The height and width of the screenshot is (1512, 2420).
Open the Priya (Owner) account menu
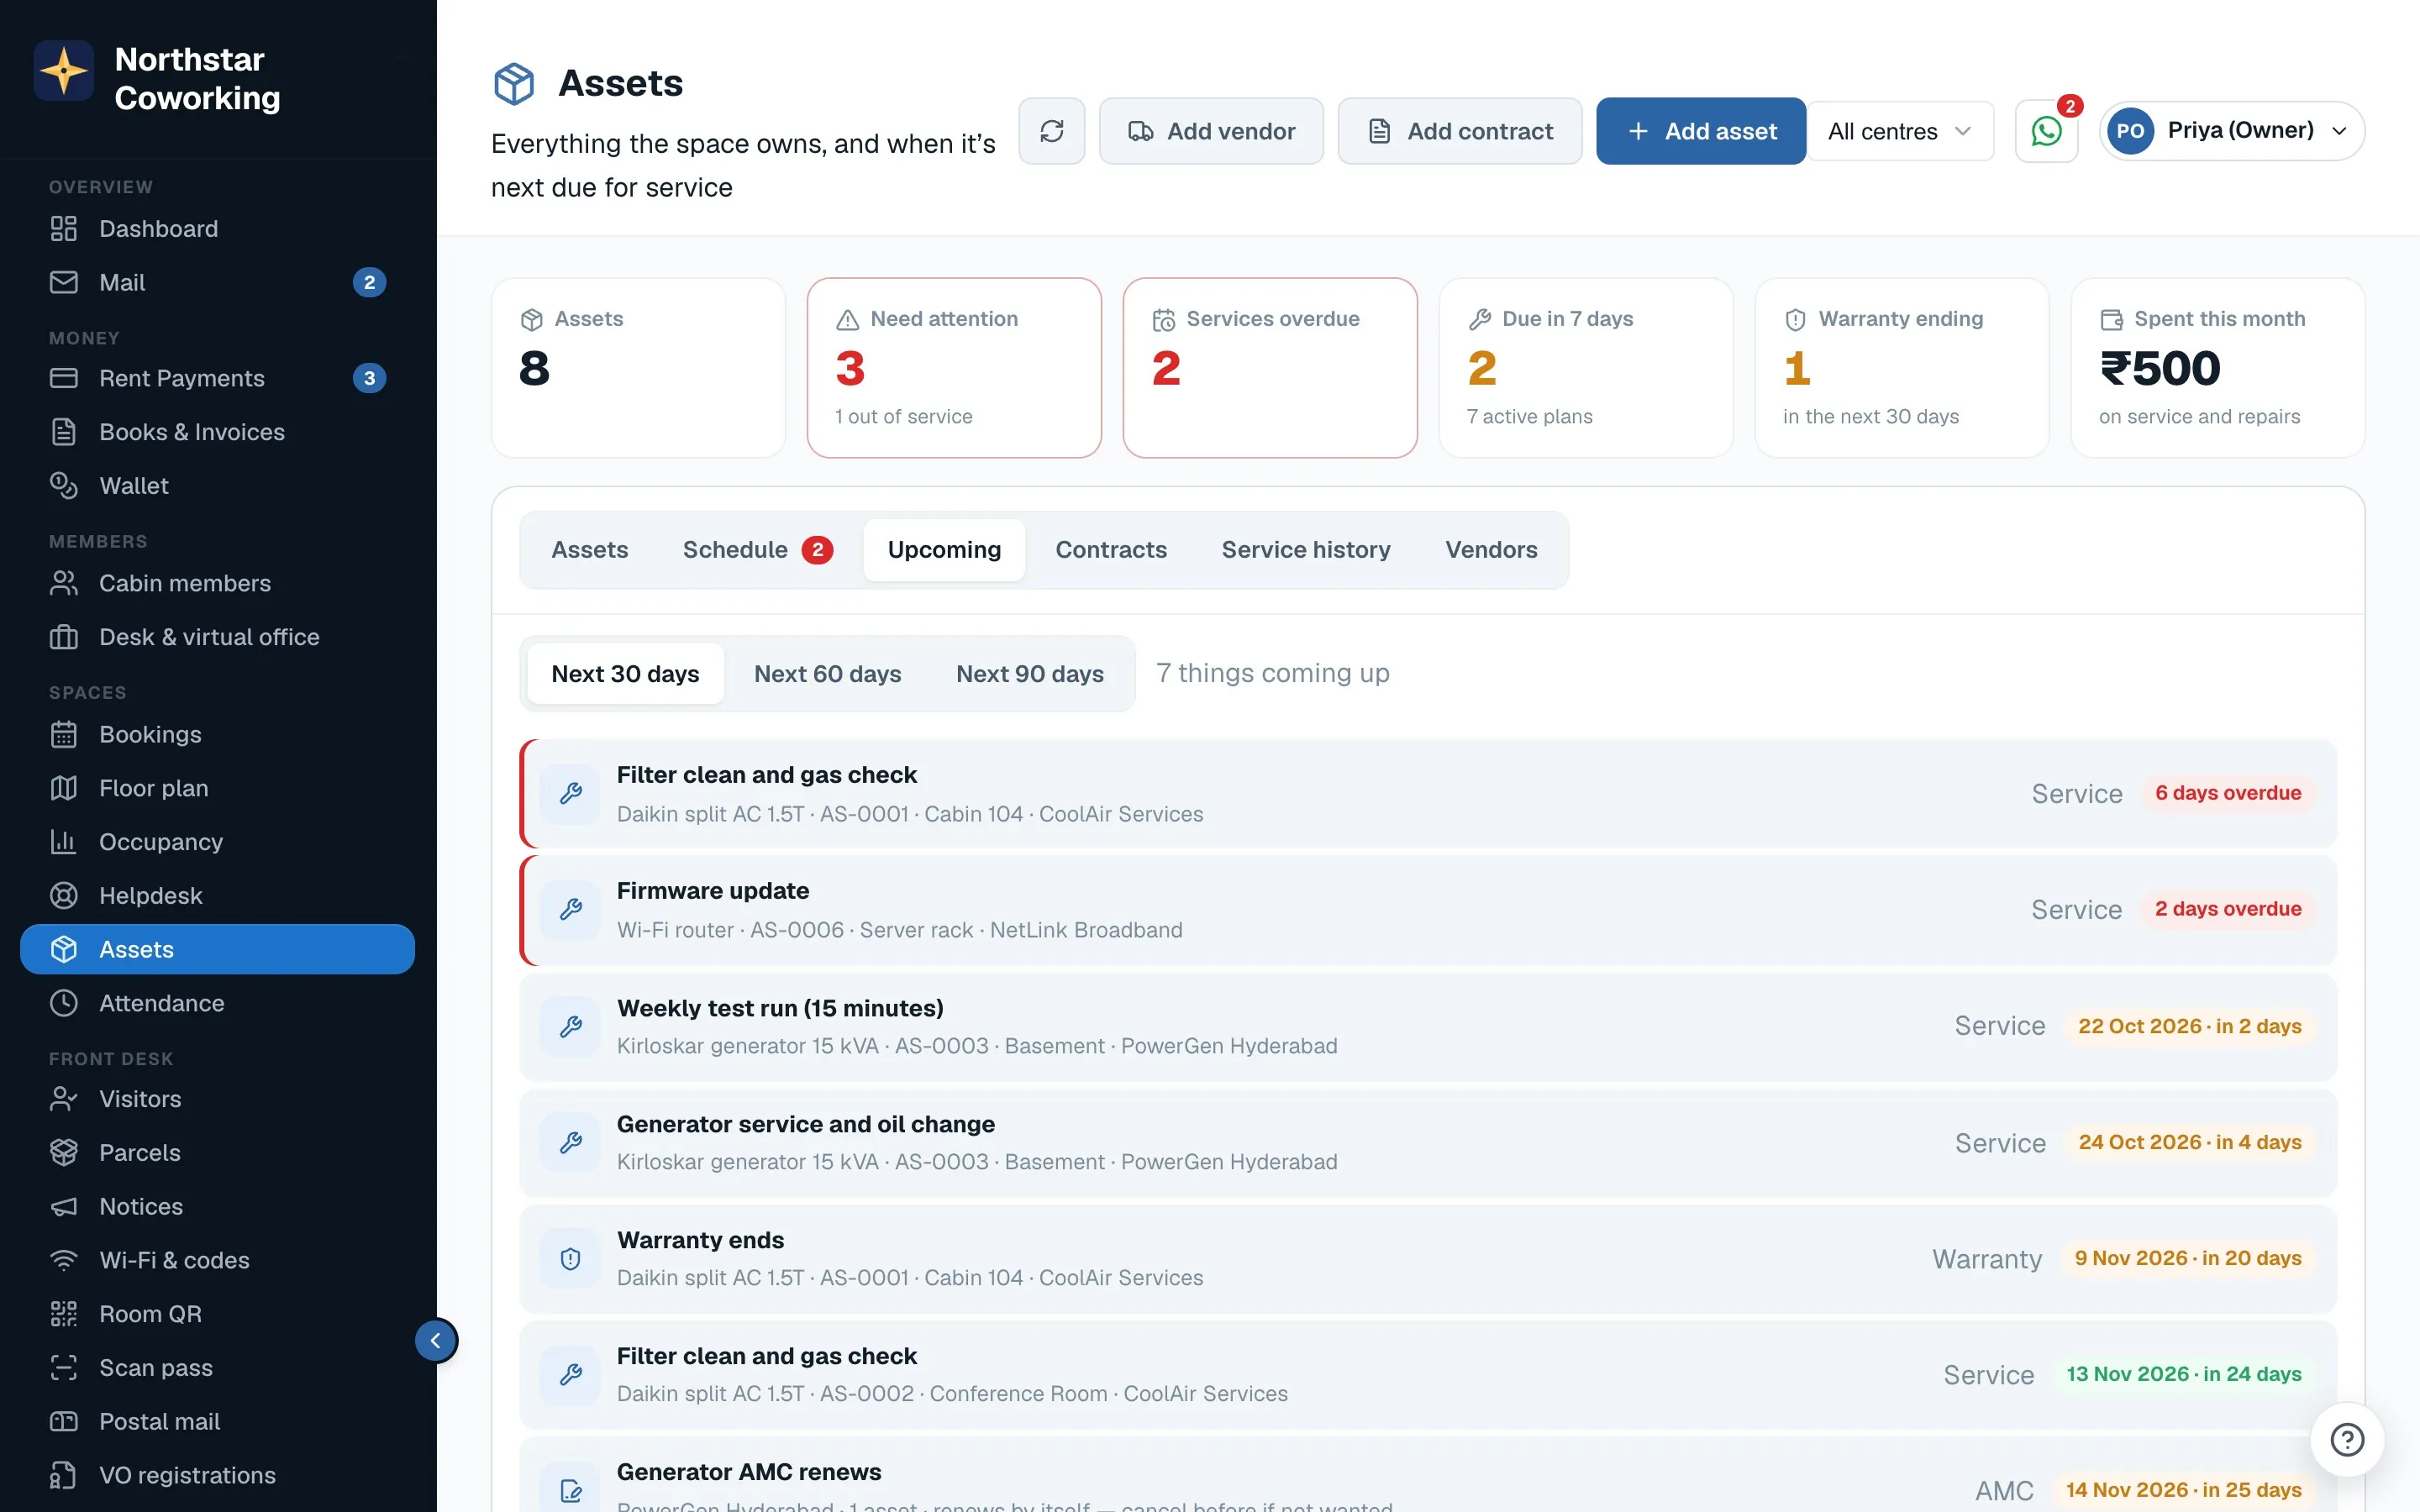pos(2231,131)
